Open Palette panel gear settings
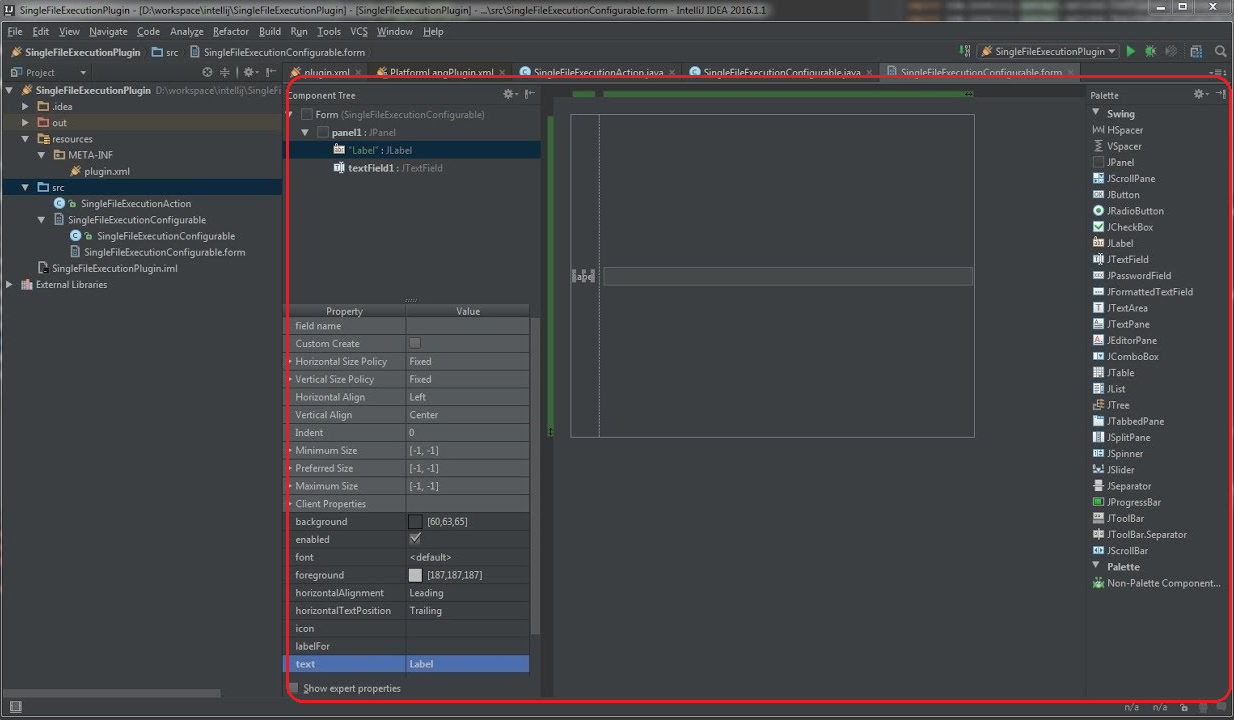This screenshot has width=1234, height=720. 1200,94
